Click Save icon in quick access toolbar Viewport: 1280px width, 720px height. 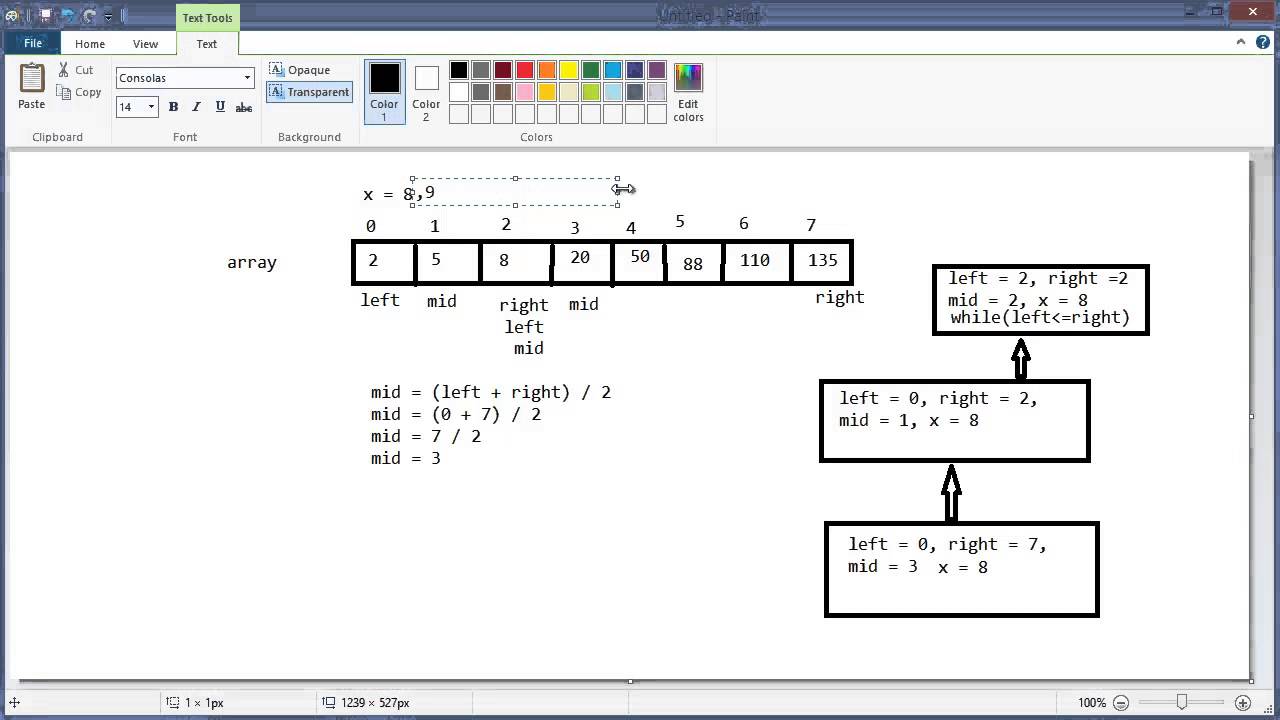tap(46, 16)
